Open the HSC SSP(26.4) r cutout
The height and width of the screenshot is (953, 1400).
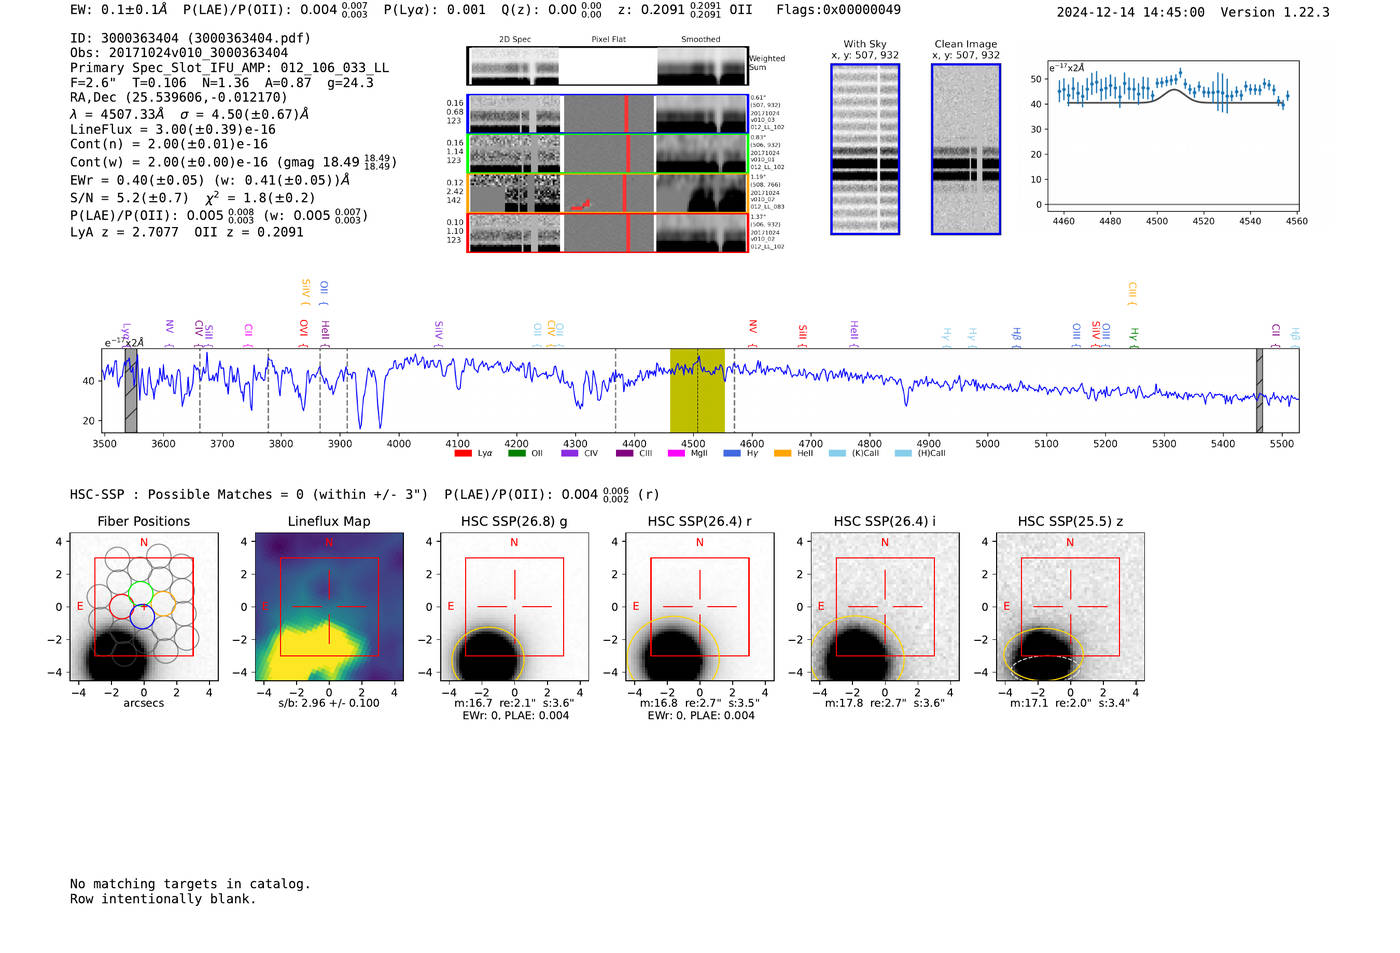point(700,607)
